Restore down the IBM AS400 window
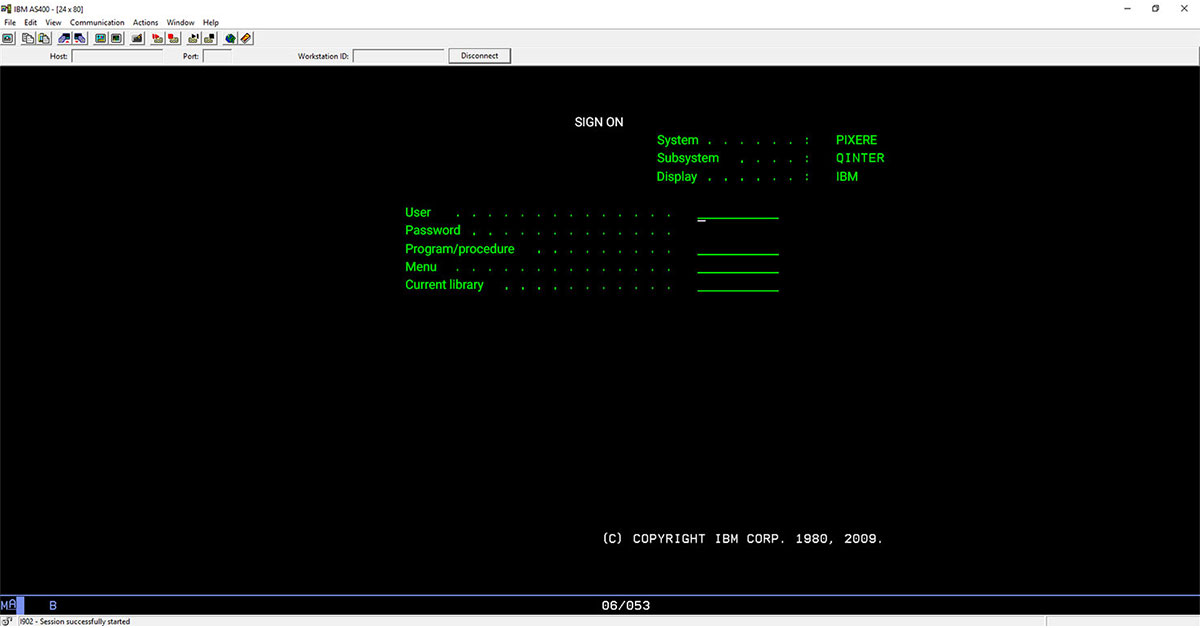Screen dimensions: 1200x628 [1155, 8]
